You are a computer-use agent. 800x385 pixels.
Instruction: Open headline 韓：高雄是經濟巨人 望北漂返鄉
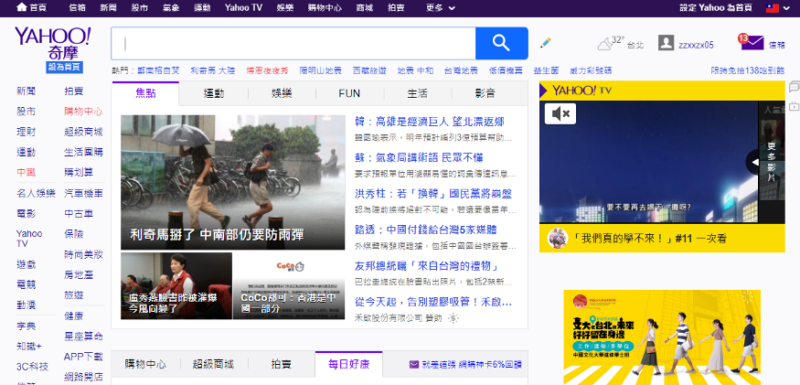[x=430, y=121]
